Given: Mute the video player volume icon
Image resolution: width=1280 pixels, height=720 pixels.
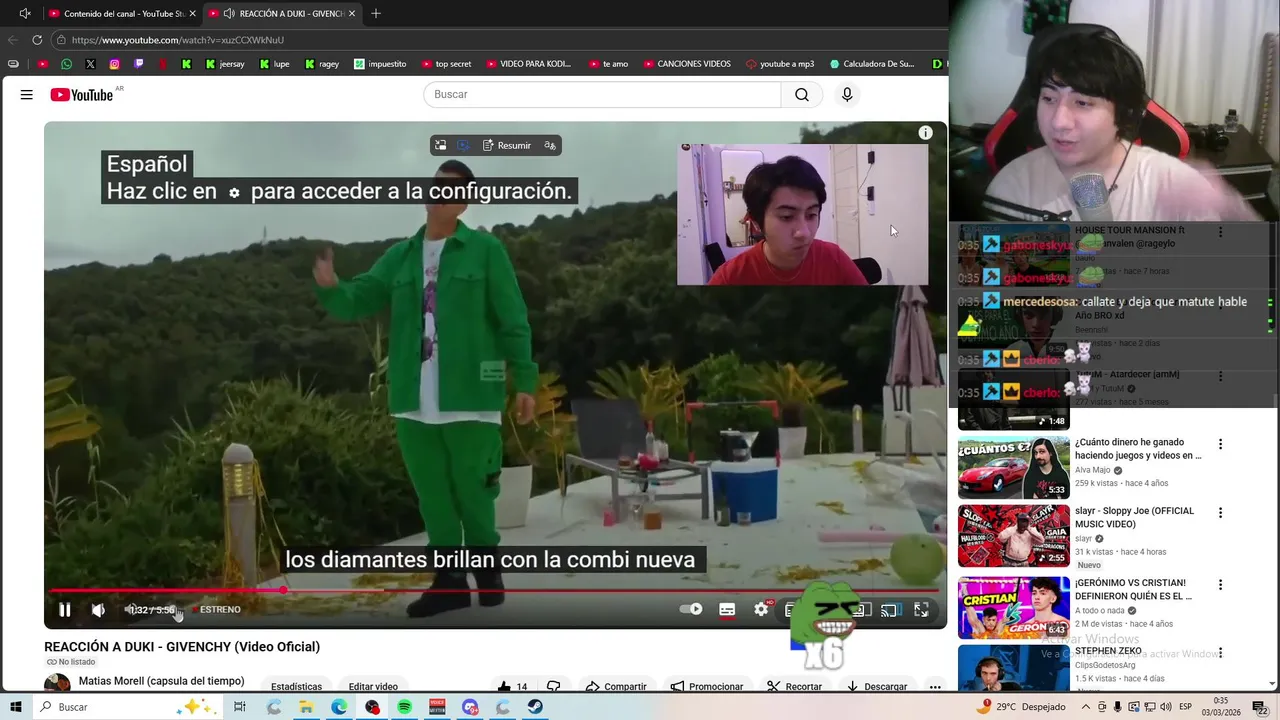Looking at the screenshot, I should coord(98,610).
